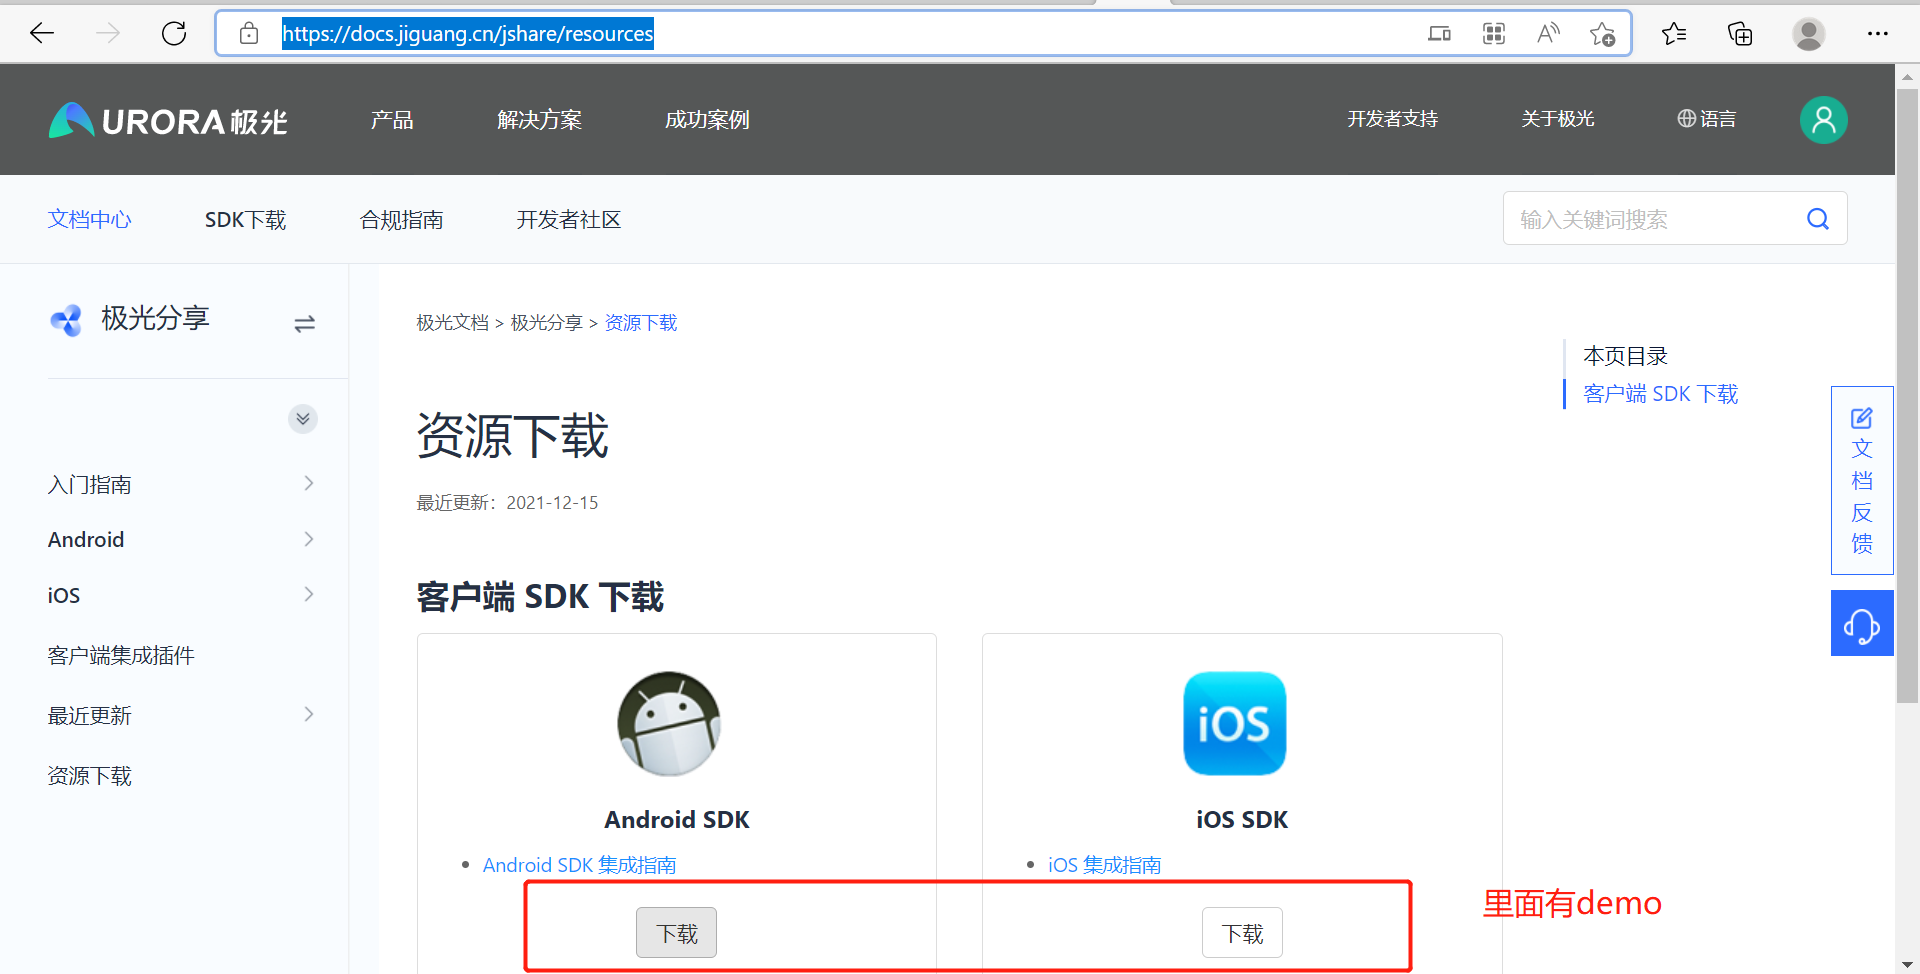This screenshot has width=1920, height=974.
Task: Click the 资源下载 breadcrumb link
Action: click(641, 322)
